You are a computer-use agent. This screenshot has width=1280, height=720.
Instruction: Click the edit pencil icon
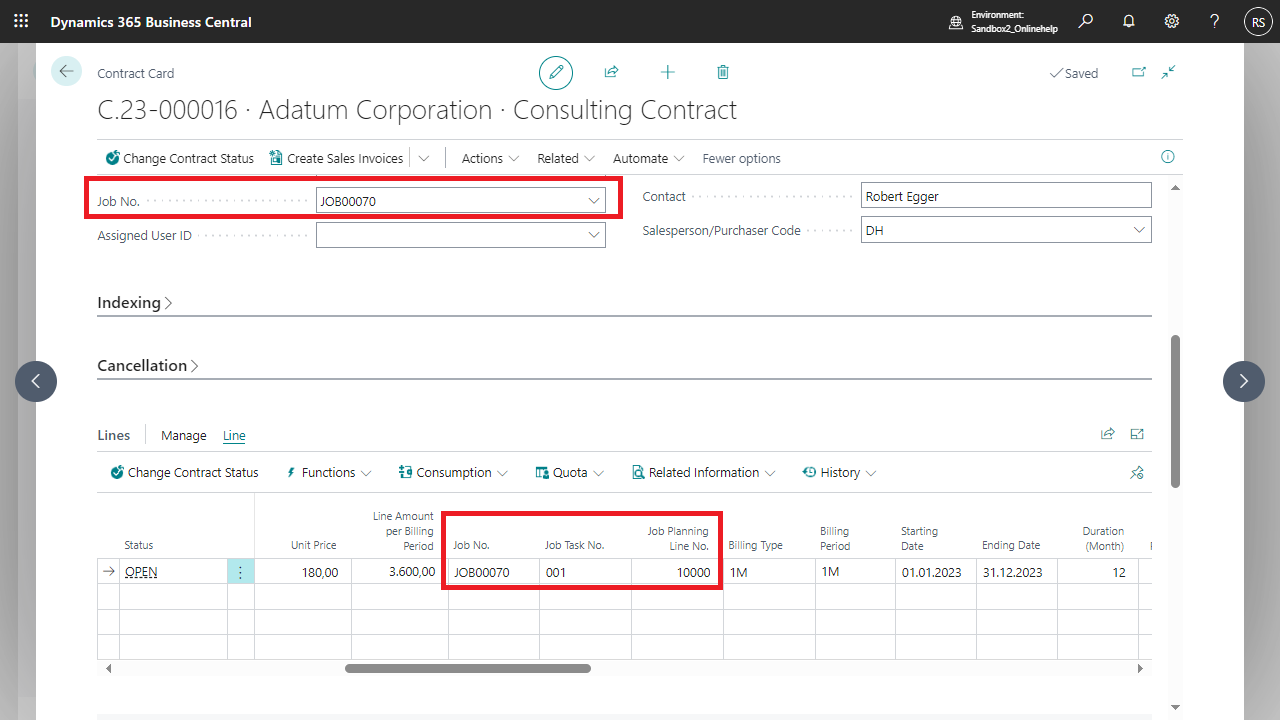[556, 73]
